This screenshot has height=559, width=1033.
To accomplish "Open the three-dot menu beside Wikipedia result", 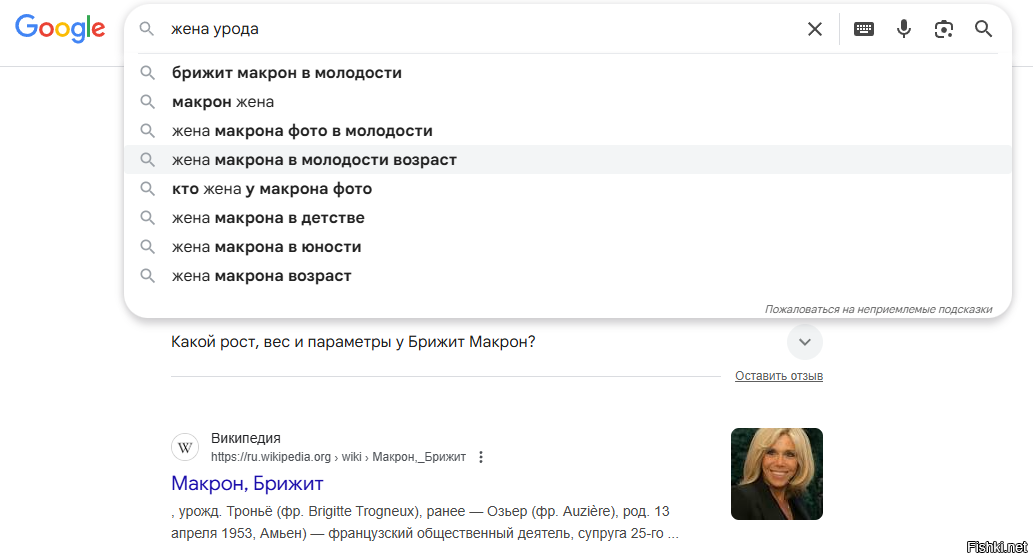I will [x=481, y=457].
